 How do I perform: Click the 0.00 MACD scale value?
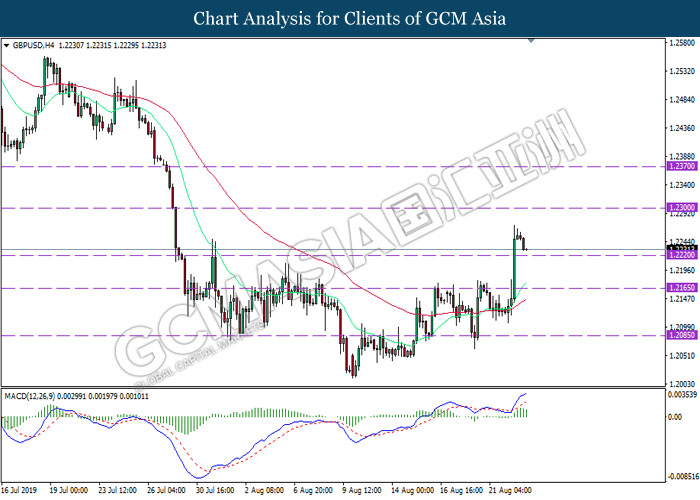(x=675, y=417)
